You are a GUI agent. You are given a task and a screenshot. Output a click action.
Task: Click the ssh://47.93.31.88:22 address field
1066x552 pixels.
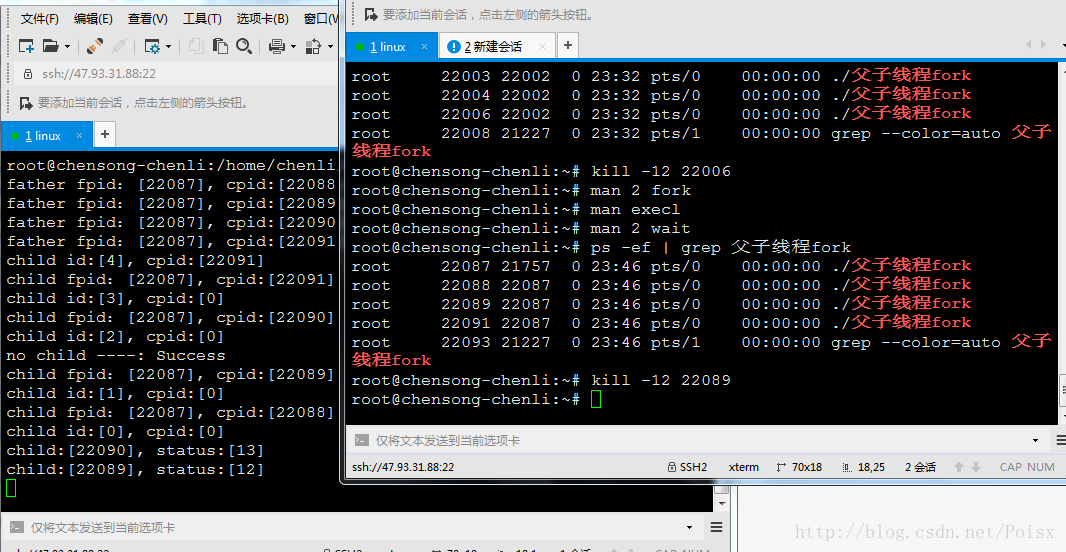[x=175, y=73]
